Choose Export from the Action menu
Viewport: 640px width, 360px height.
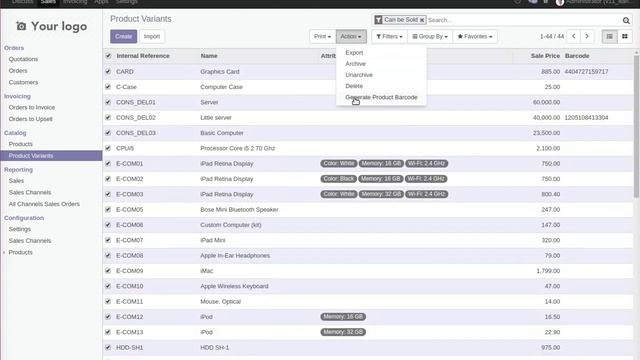point(354,53)
